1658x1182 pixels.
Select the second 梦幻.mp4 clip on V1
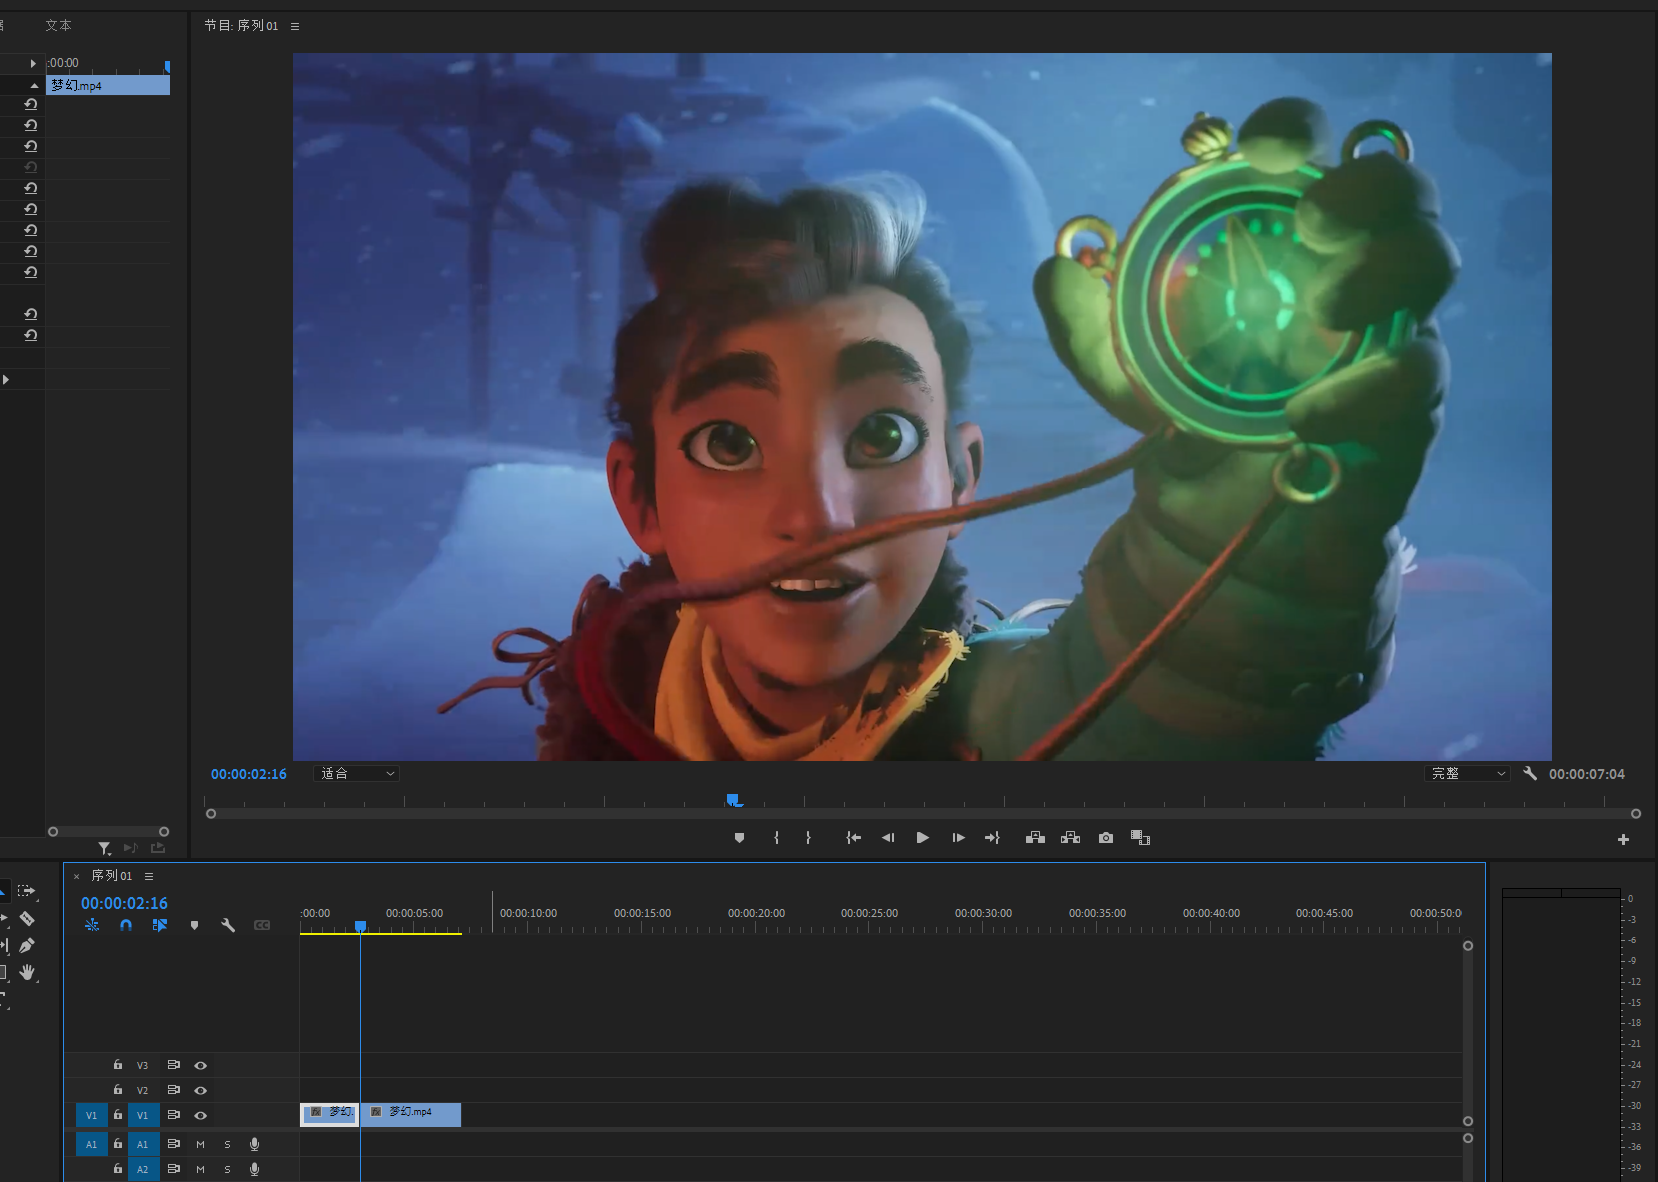pyautogui.click(x=411, y=1114)
